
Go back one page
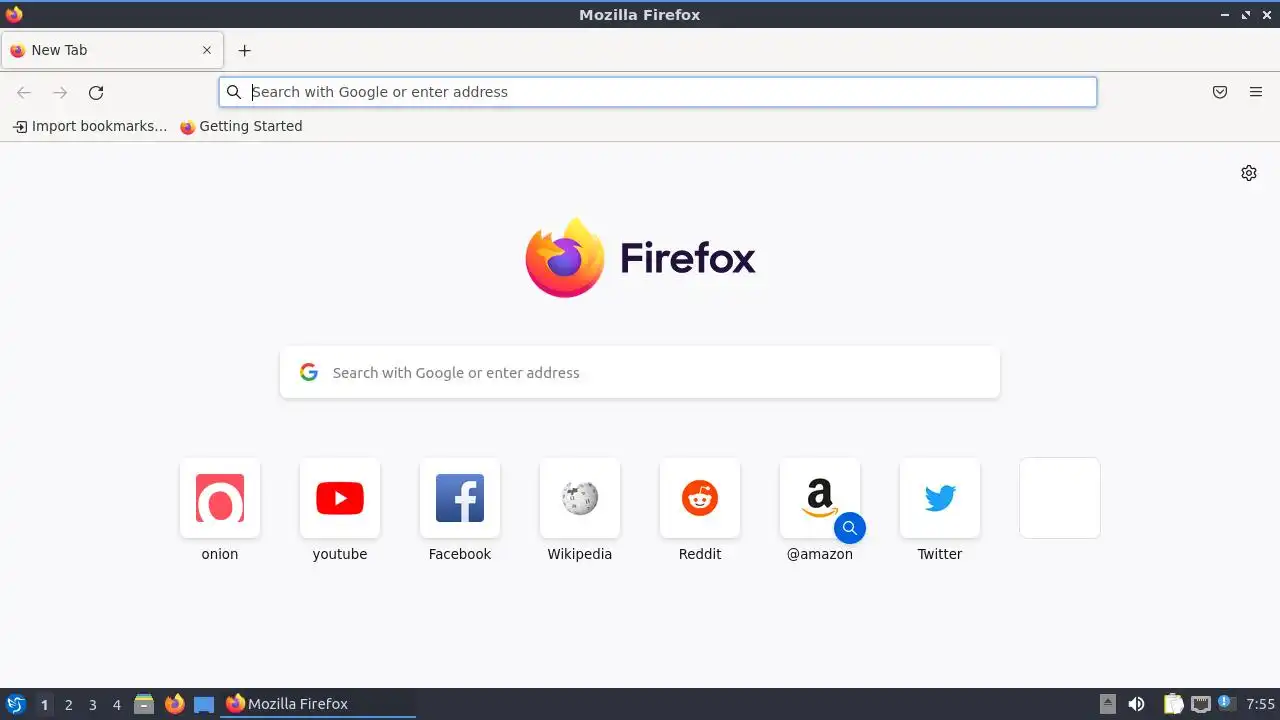[24, 92]
